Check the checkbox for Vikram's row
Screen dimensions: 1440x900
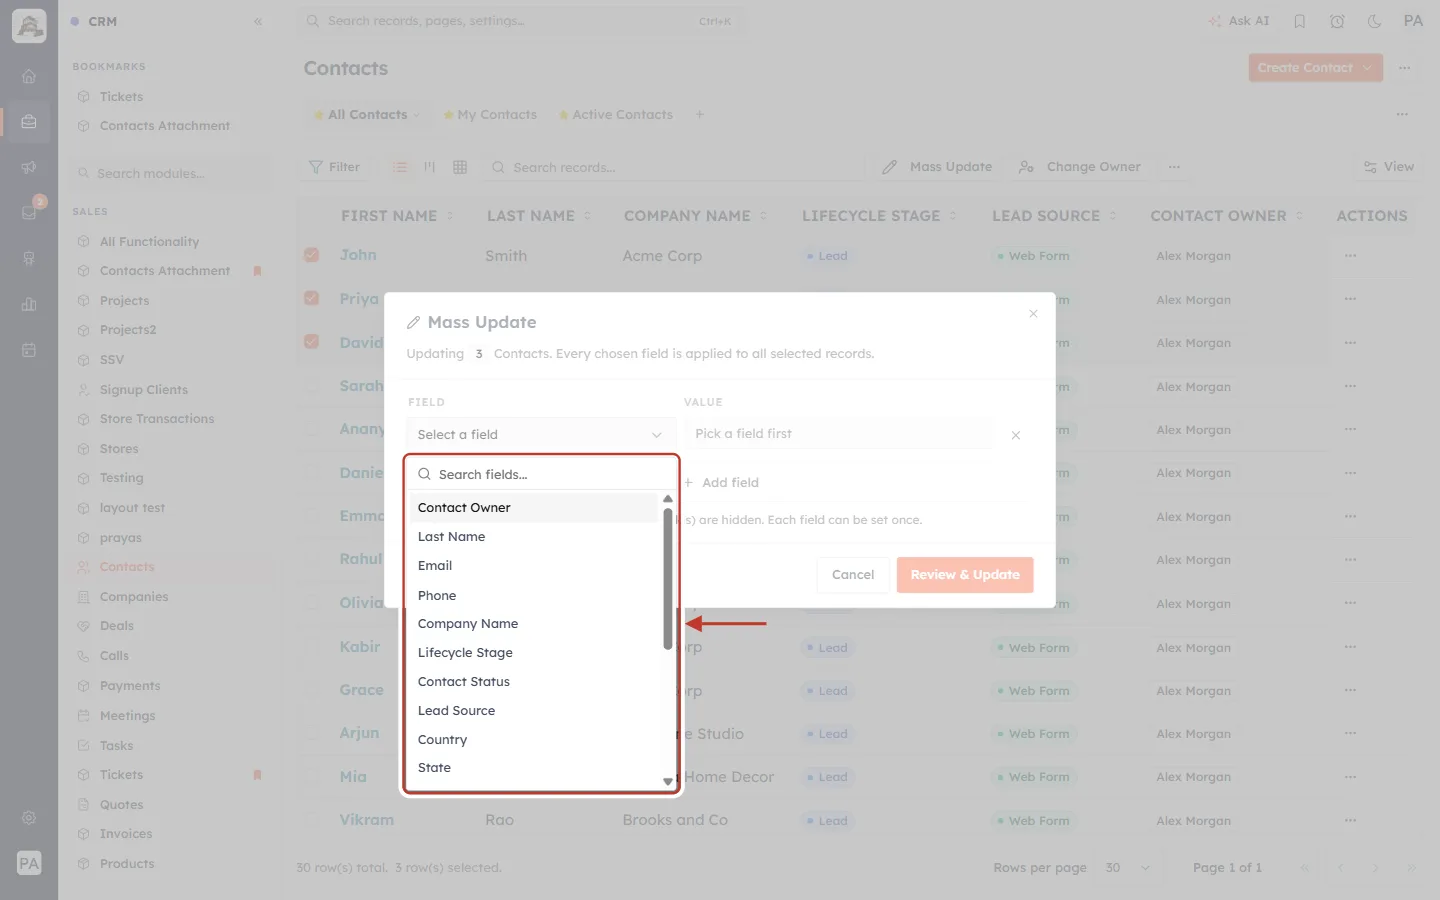(312, 819)
